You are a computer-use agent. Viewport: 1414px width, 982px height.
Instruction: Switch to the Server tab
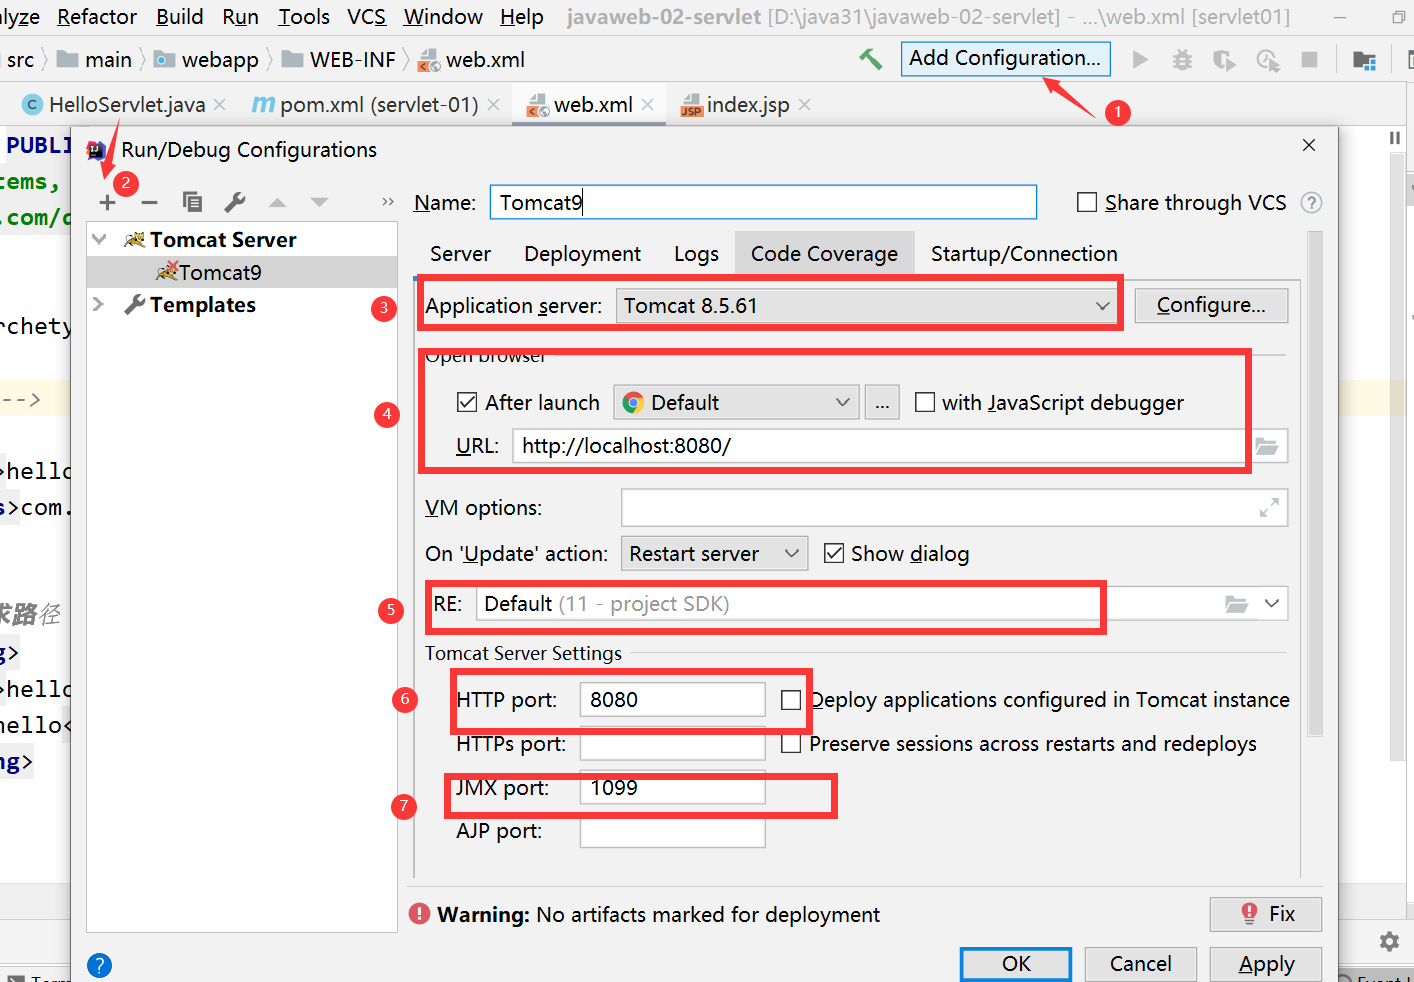(x=460, y=254)
